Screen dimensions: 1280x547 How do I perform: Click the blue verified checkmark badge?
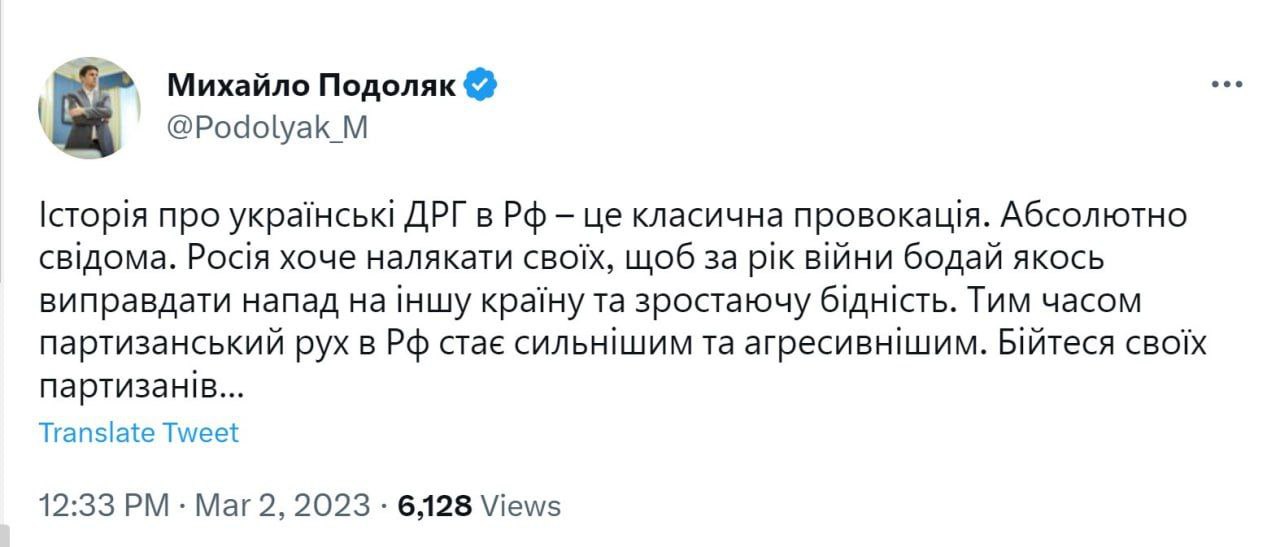(482, 87)
